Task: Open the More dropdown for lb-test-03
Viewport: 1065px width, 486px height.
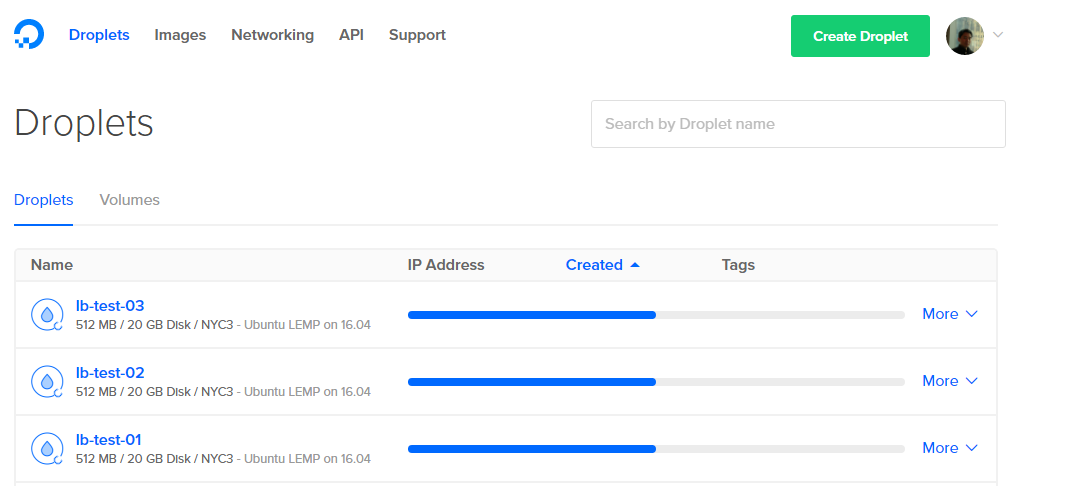Action: click(x=950, y=314)
